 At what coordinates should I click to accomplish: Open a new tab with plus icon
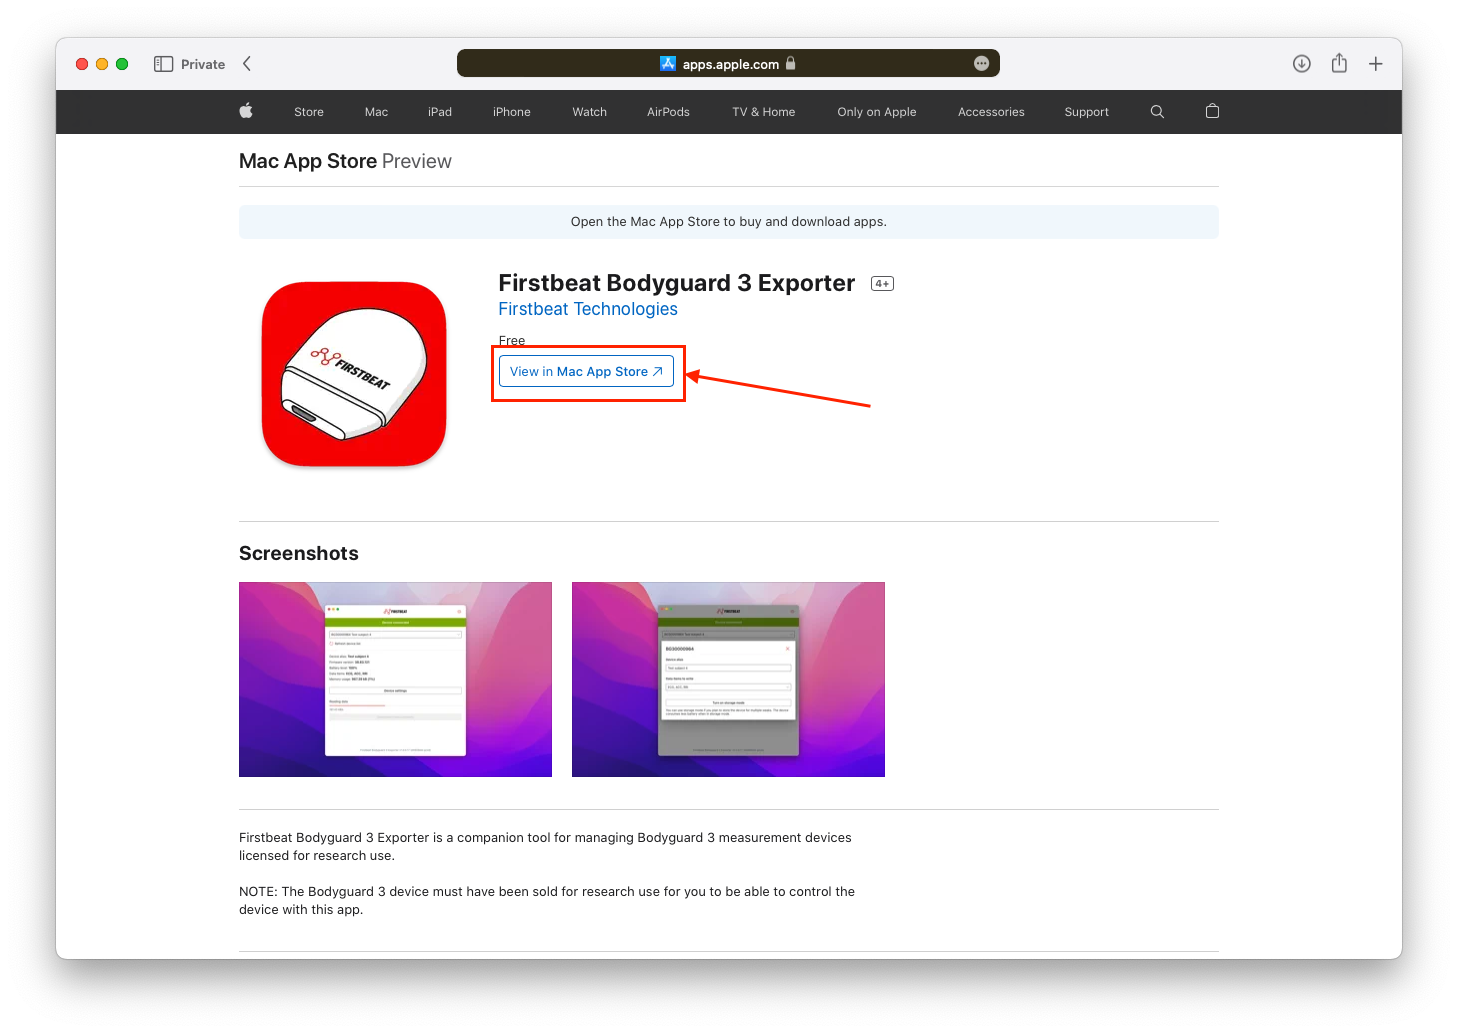(x=1376, y=64)
